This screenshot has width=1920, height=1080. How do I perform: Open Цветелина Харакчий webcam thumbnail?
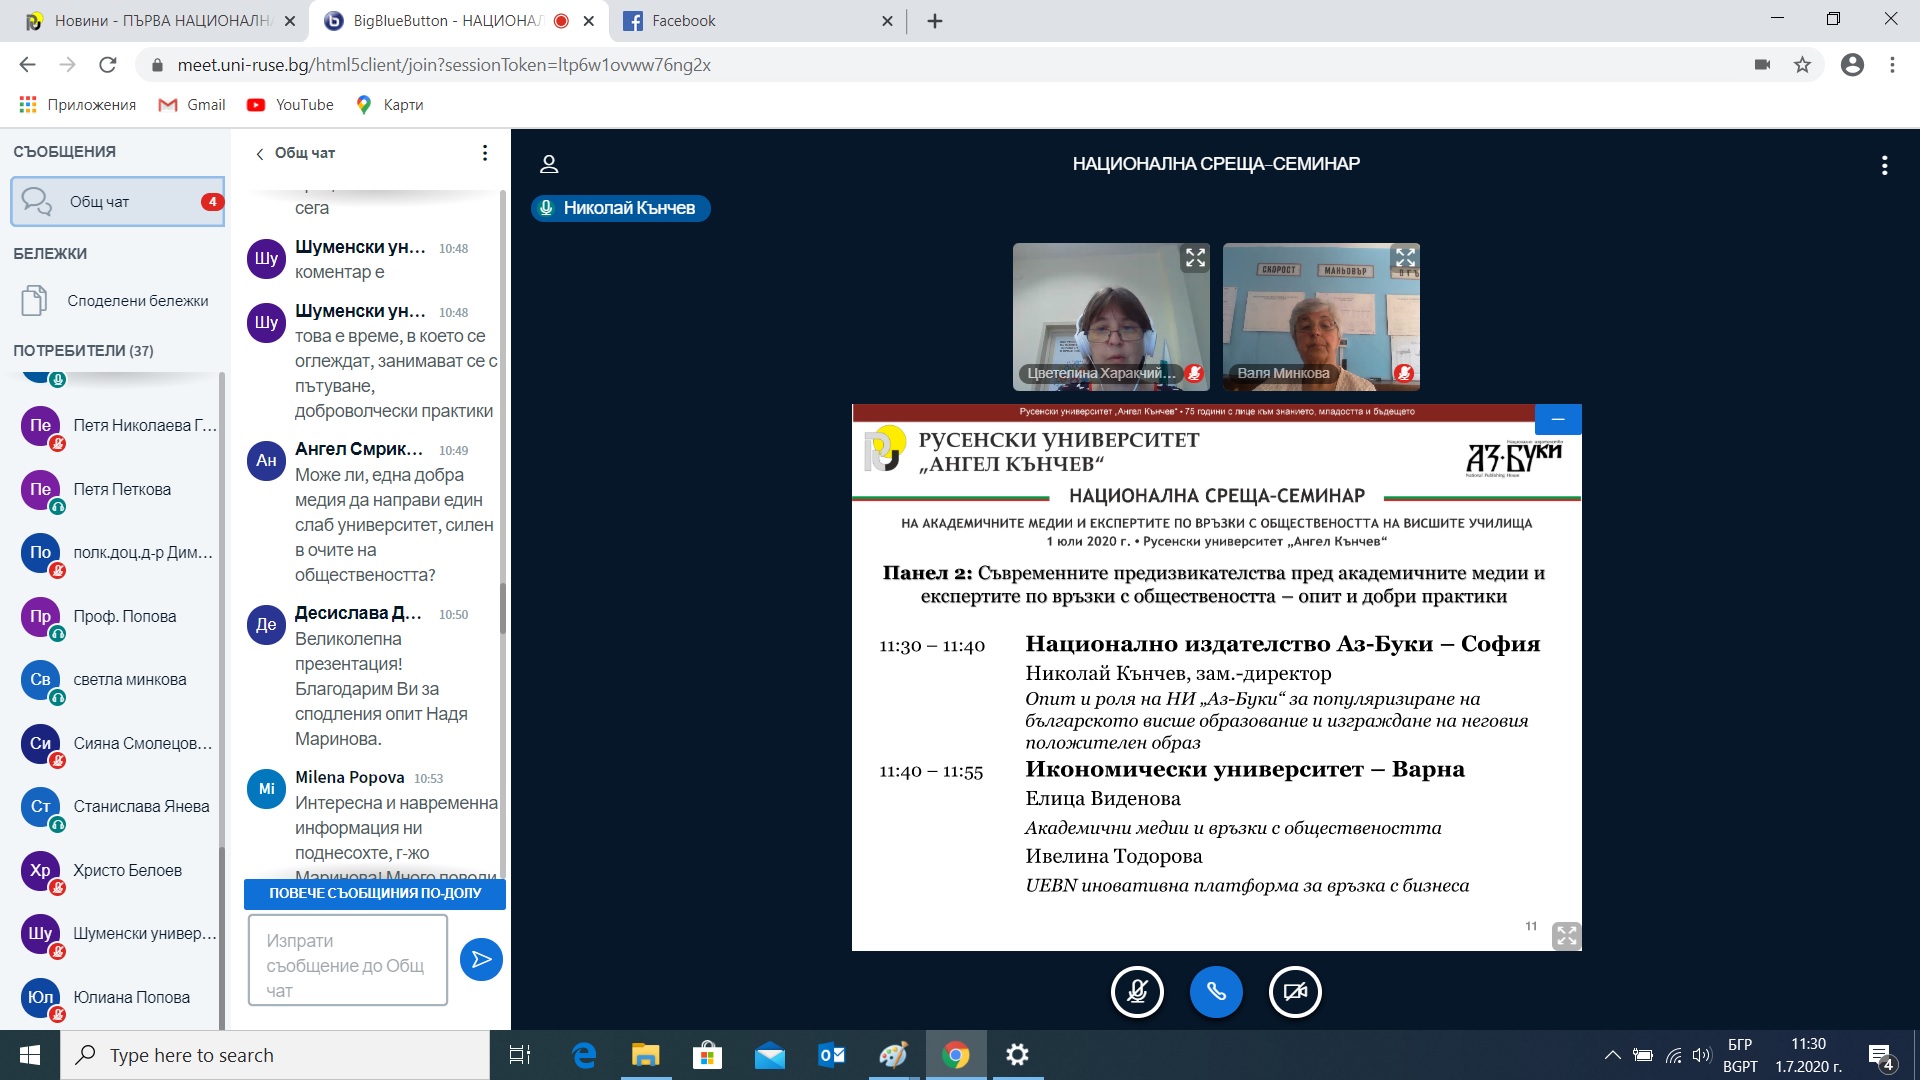tap(1111, 317)
